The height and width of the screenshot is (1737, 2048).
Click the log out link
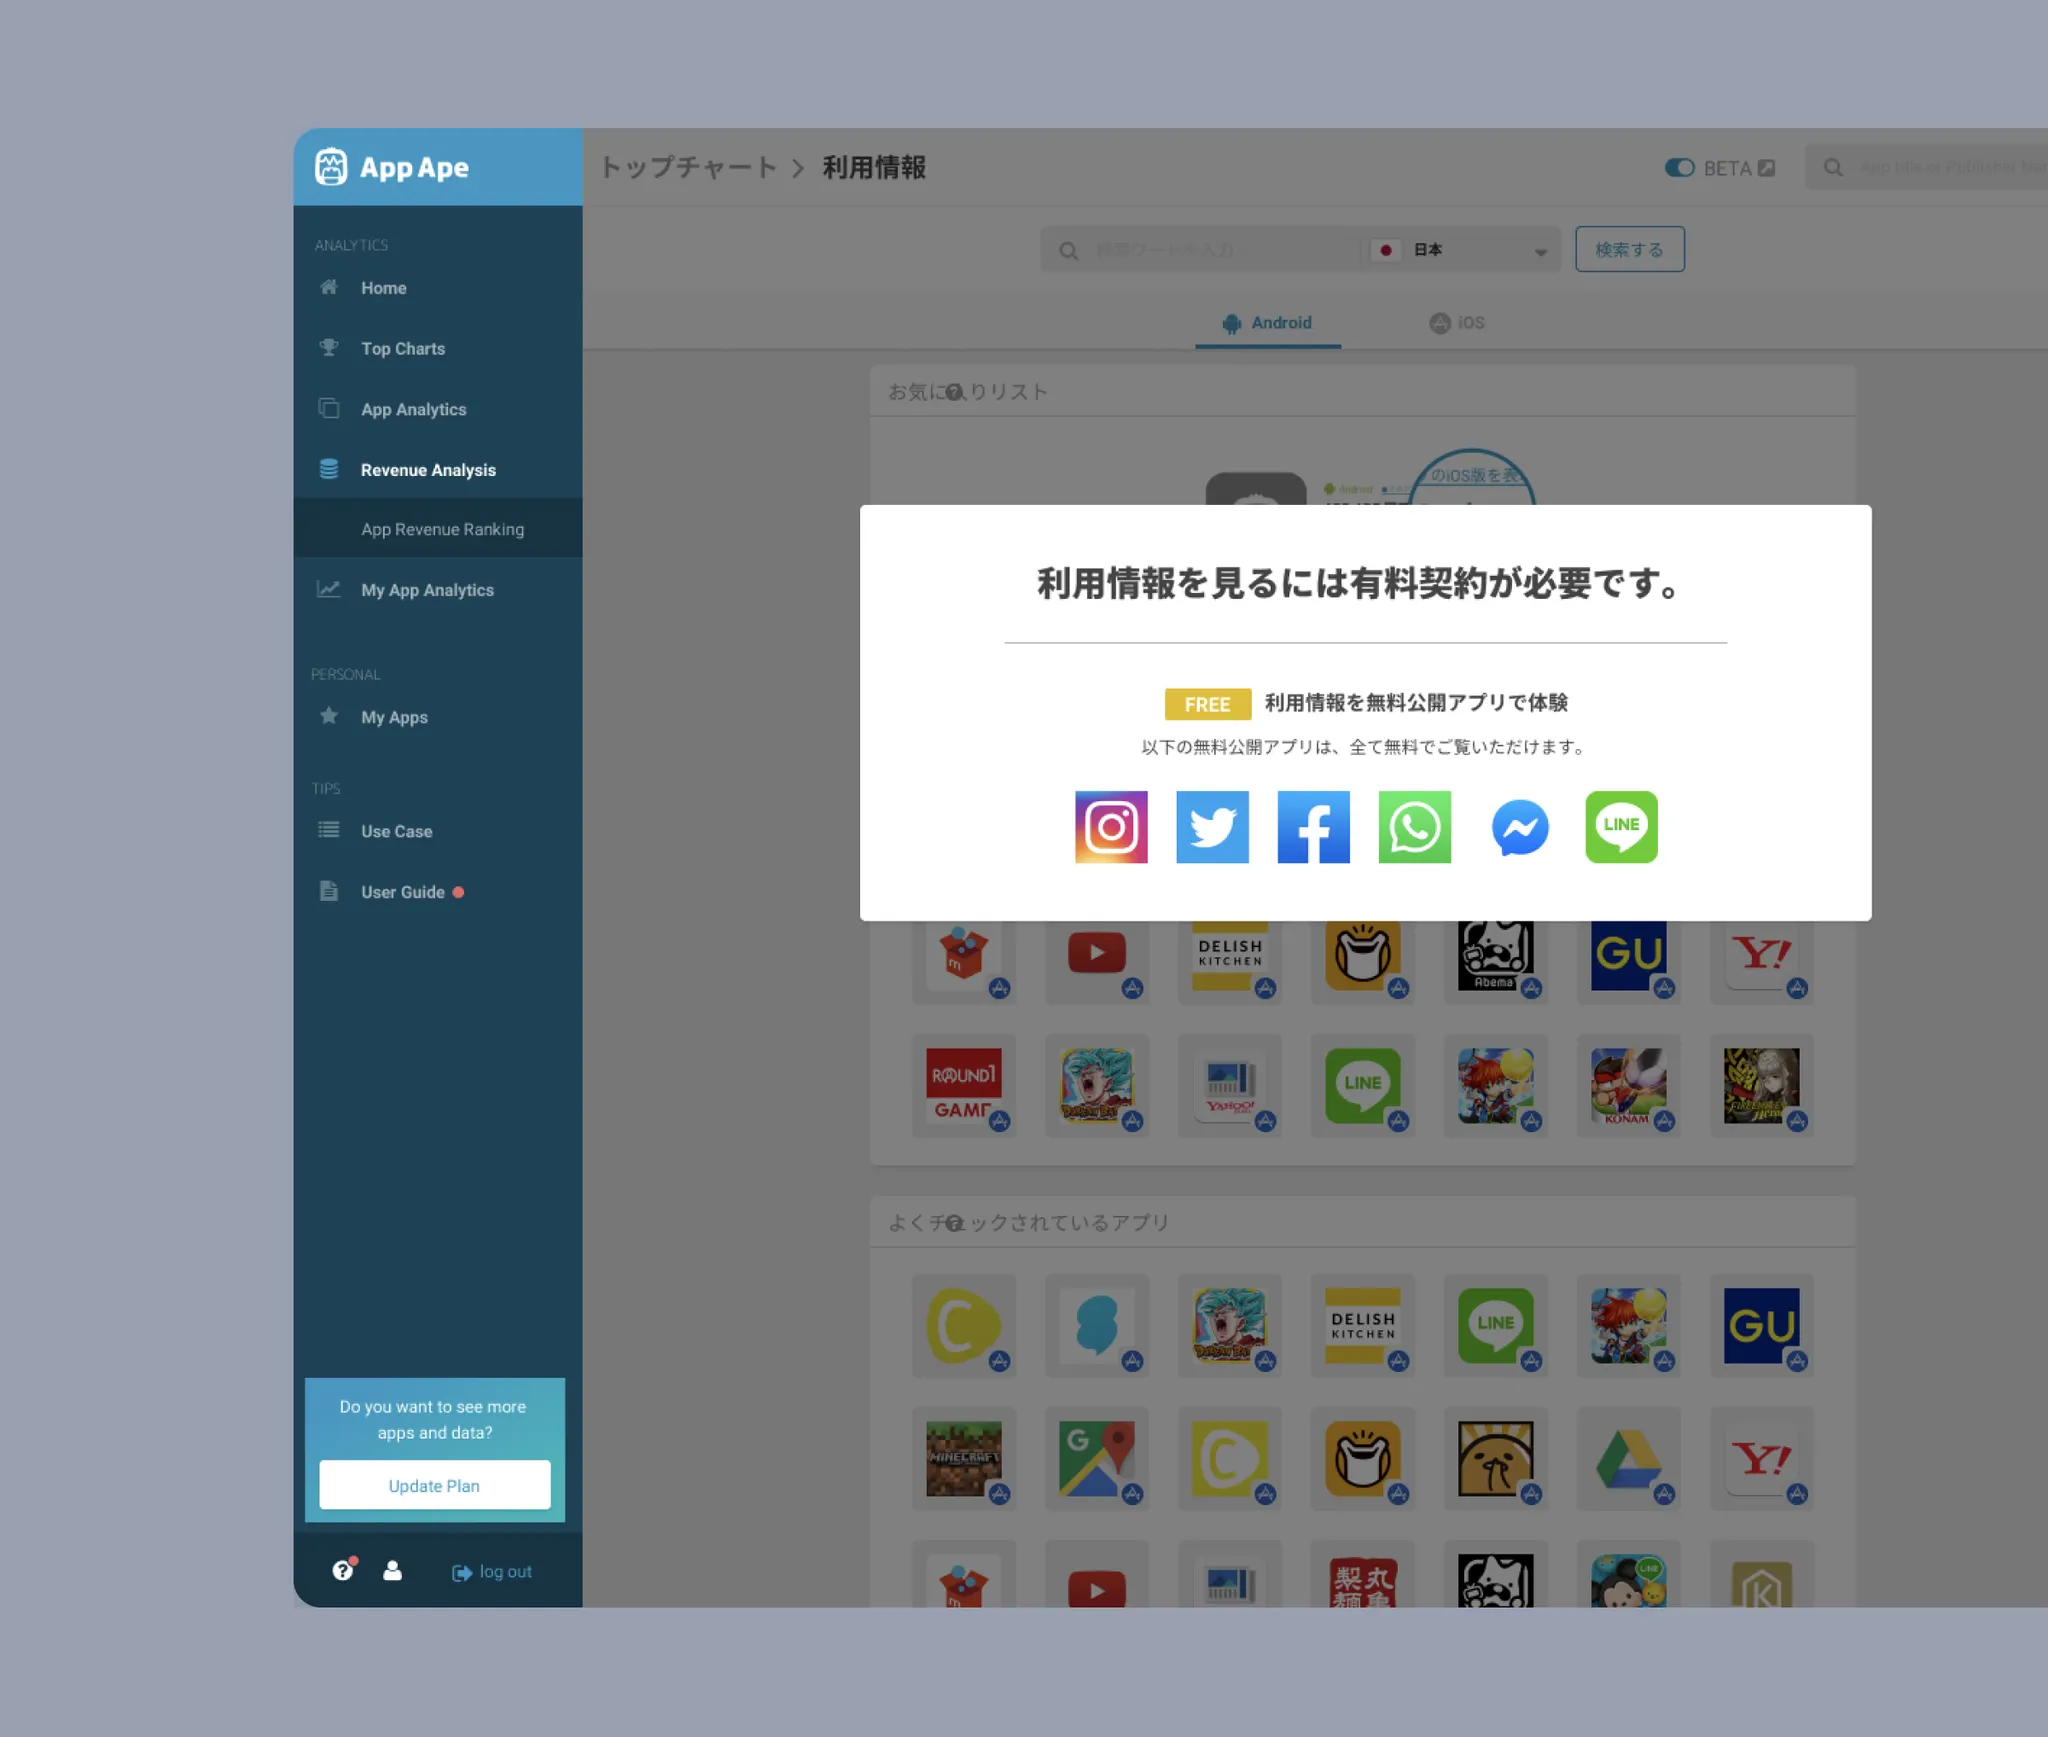pyautogui.click(x=492, y=1572)
